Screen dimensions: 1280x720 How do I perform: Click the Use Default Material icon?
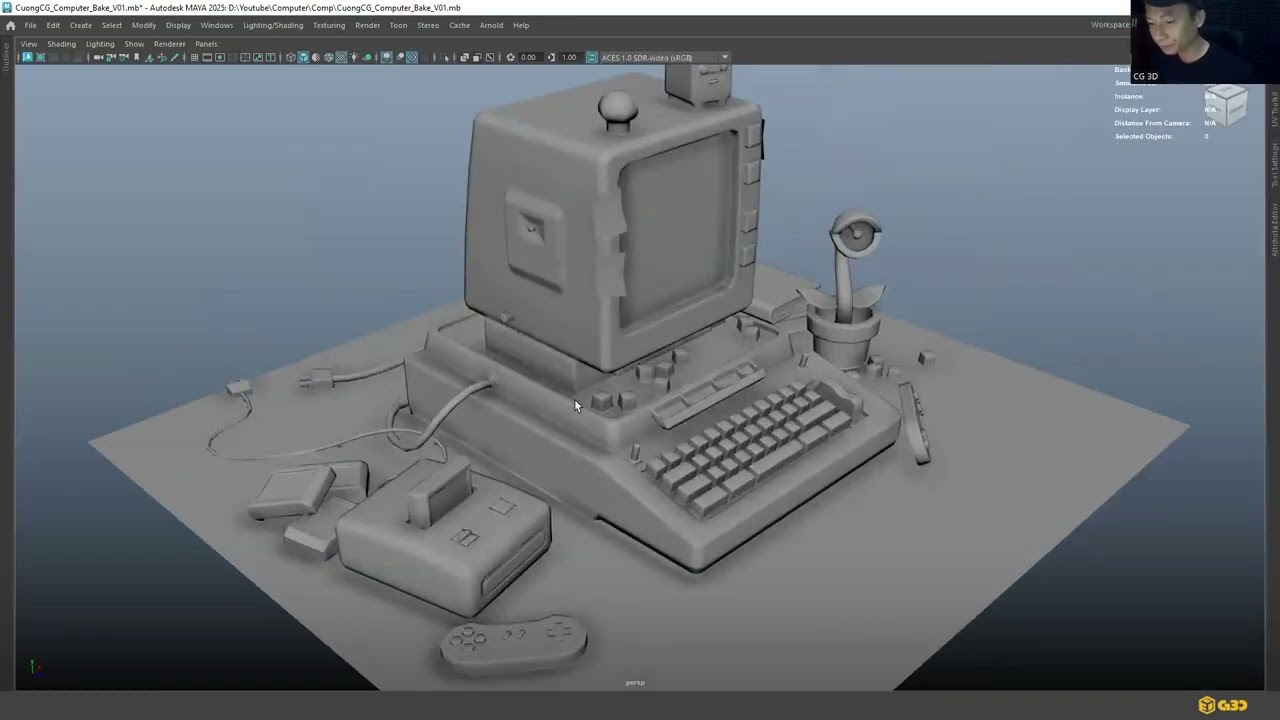[316, 57]
